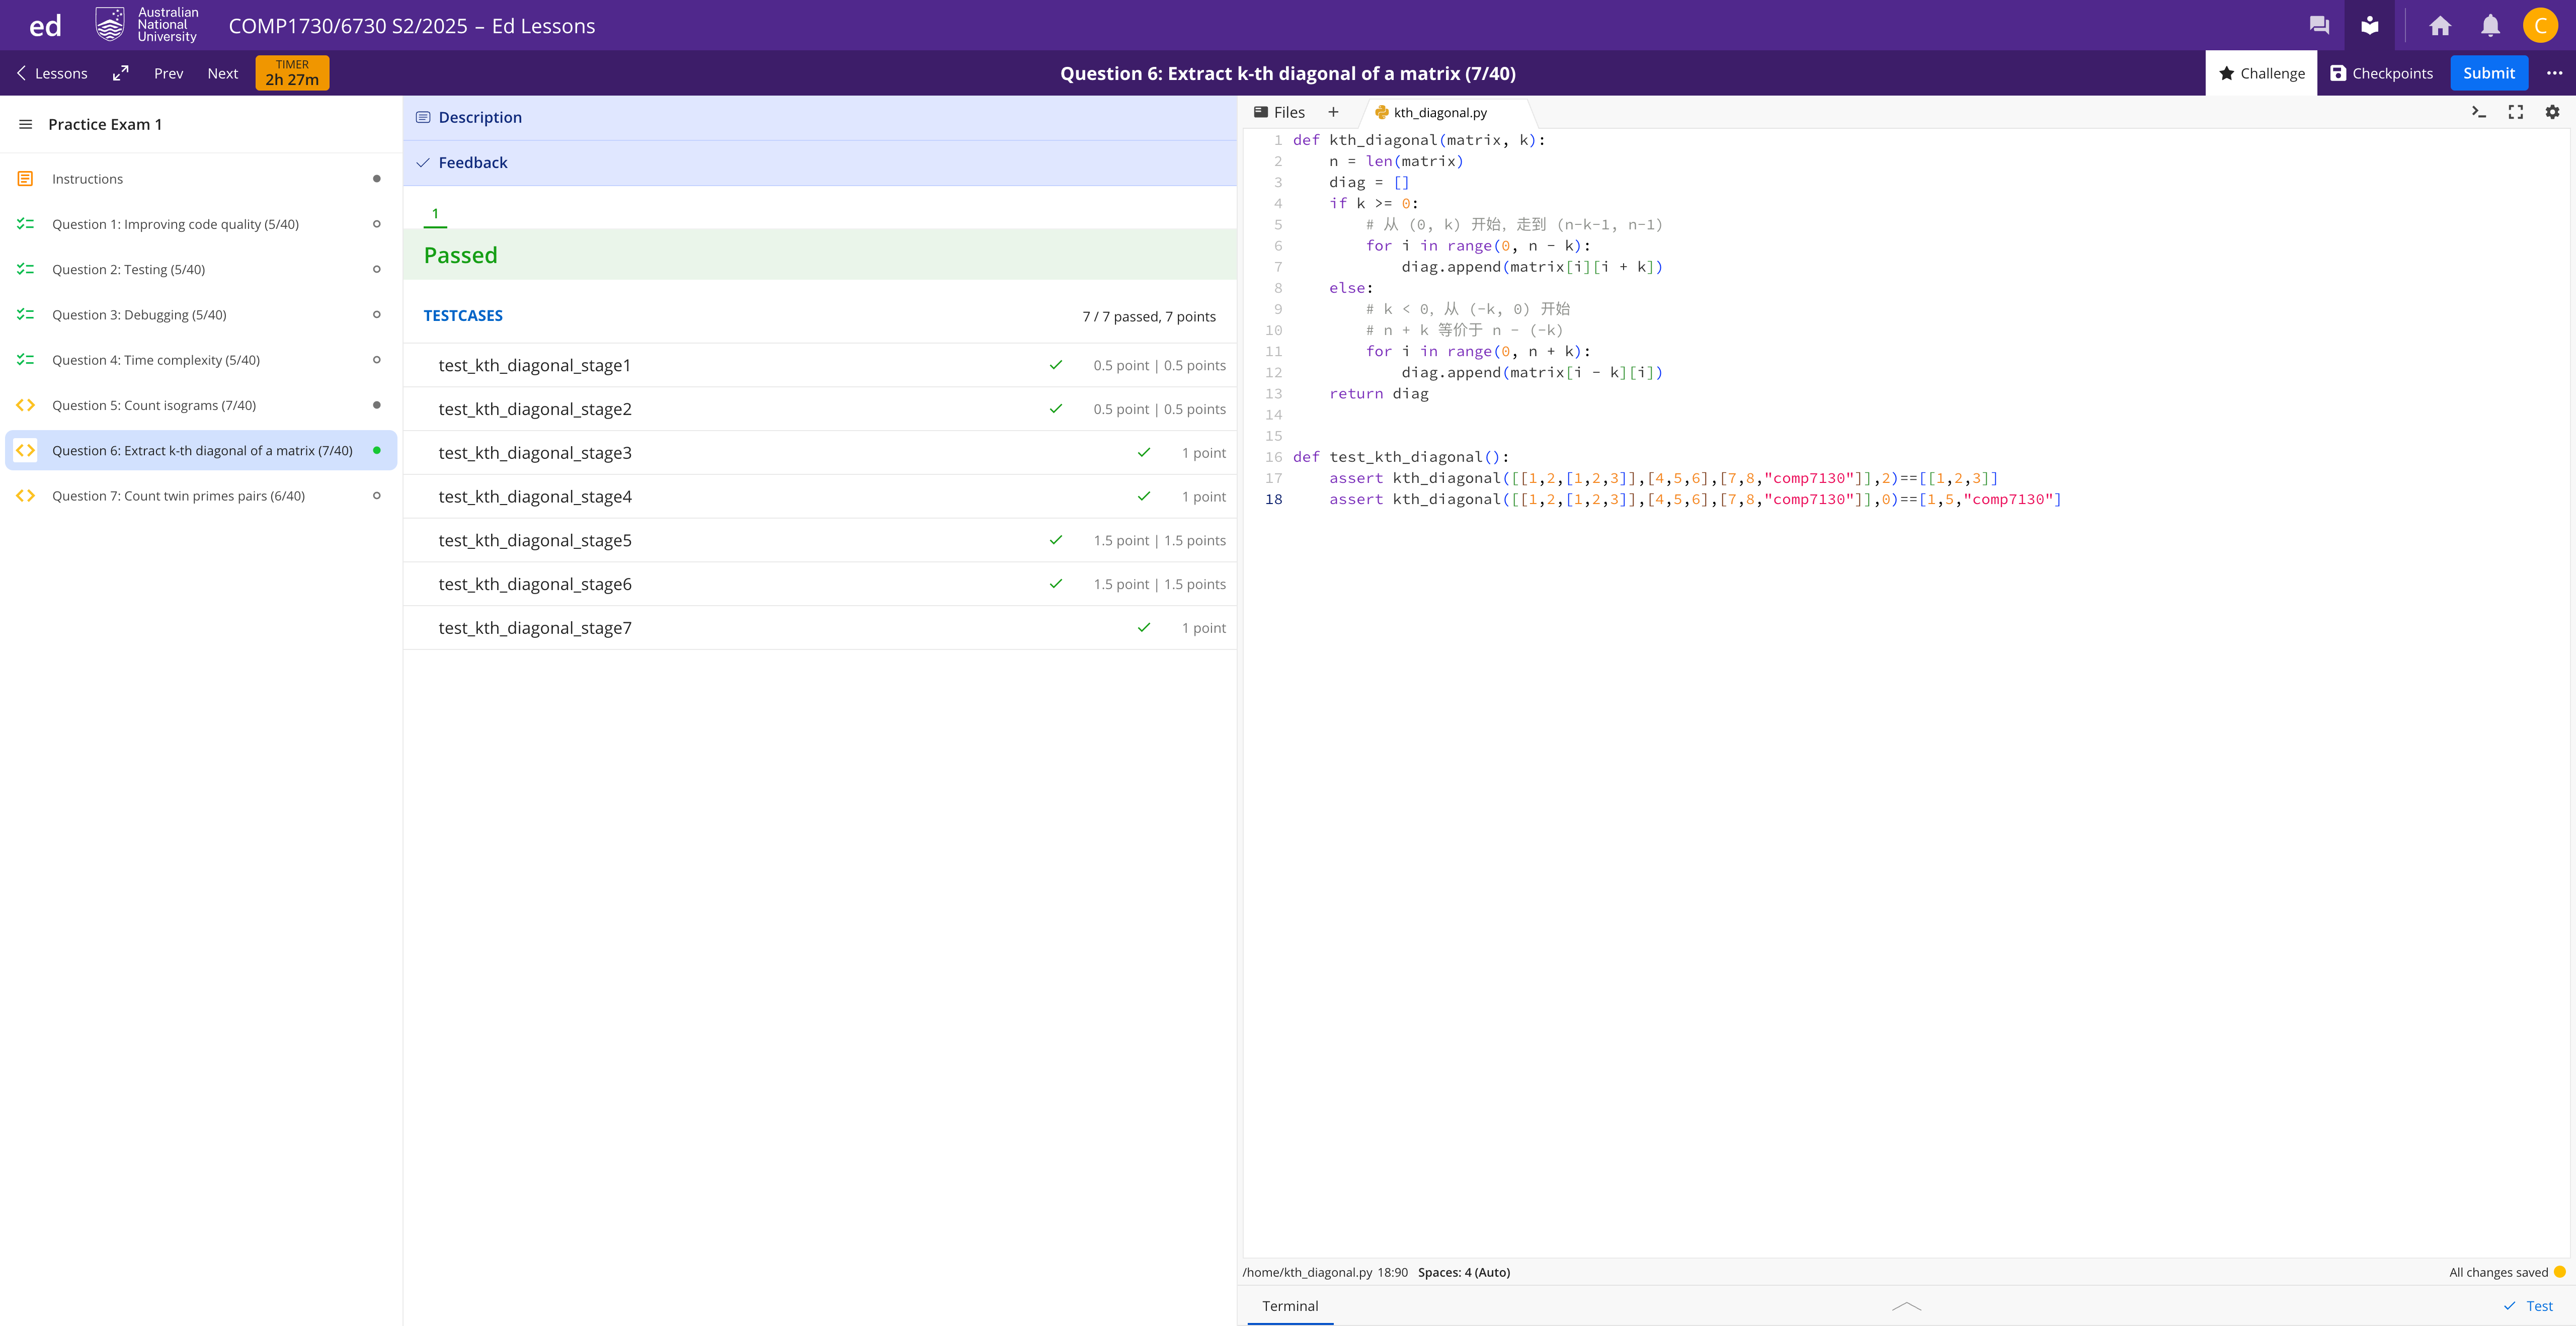Open the Ed logo home
The image size is (2576, 1326).
click(x=45, y=26)
